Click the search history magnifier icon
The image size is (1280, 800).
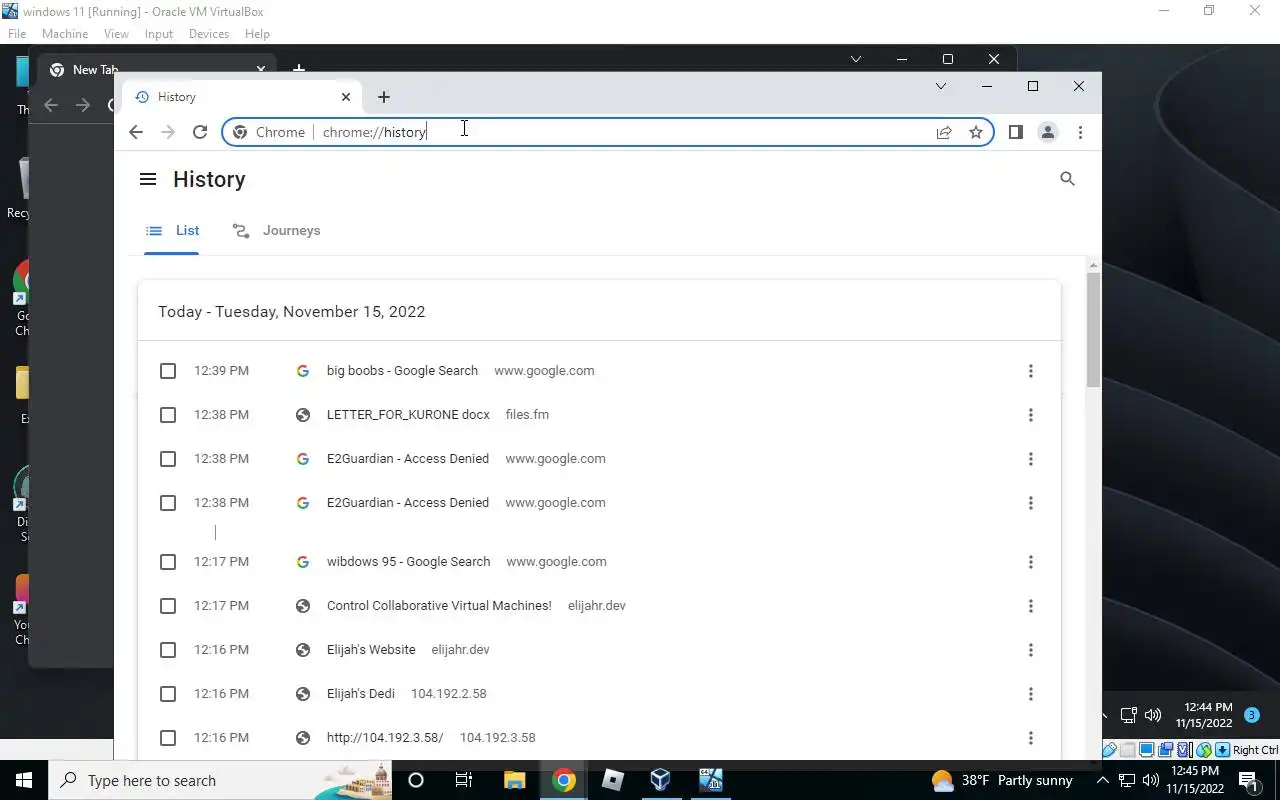(1067, 179)
